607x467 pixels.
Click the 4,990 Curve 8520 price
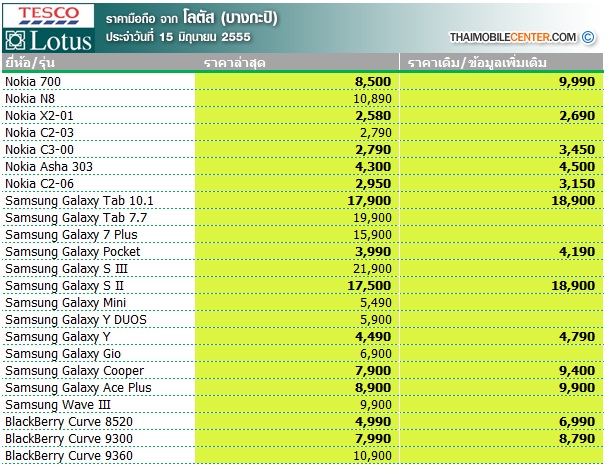[373, 423]
